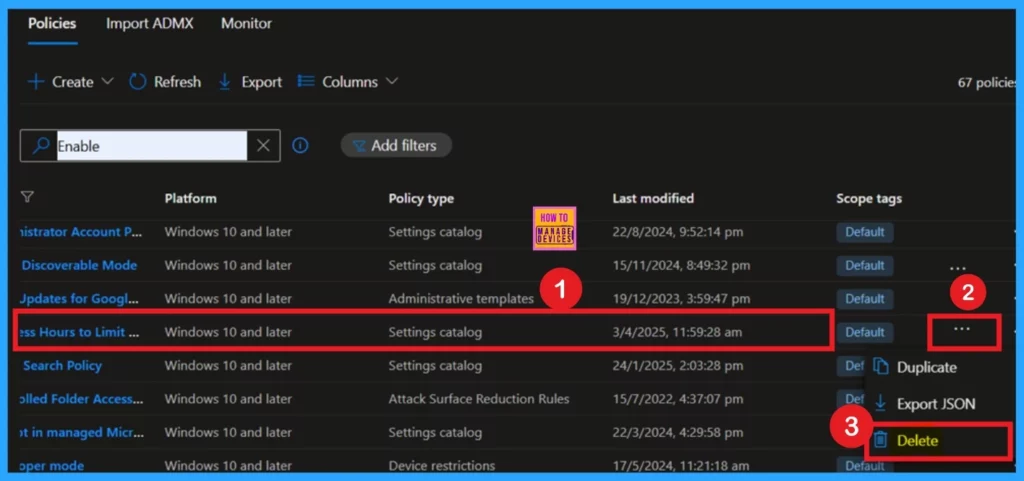
Task: Click the 67 policies count text
Action: [x=987, y=83]
